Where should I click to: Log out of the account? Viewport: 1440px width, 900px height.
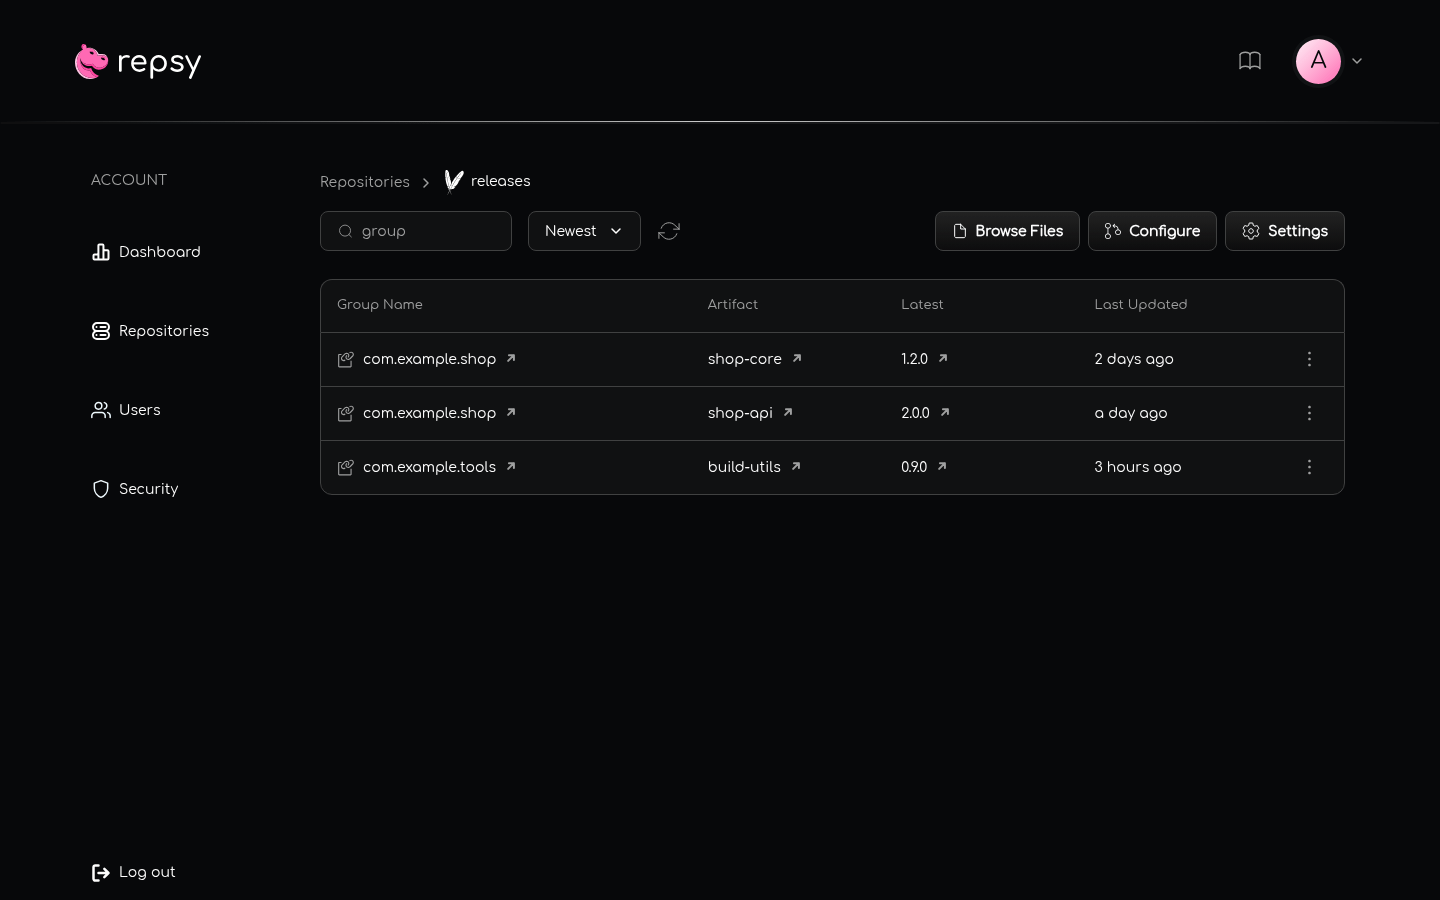tap(133, 872)
